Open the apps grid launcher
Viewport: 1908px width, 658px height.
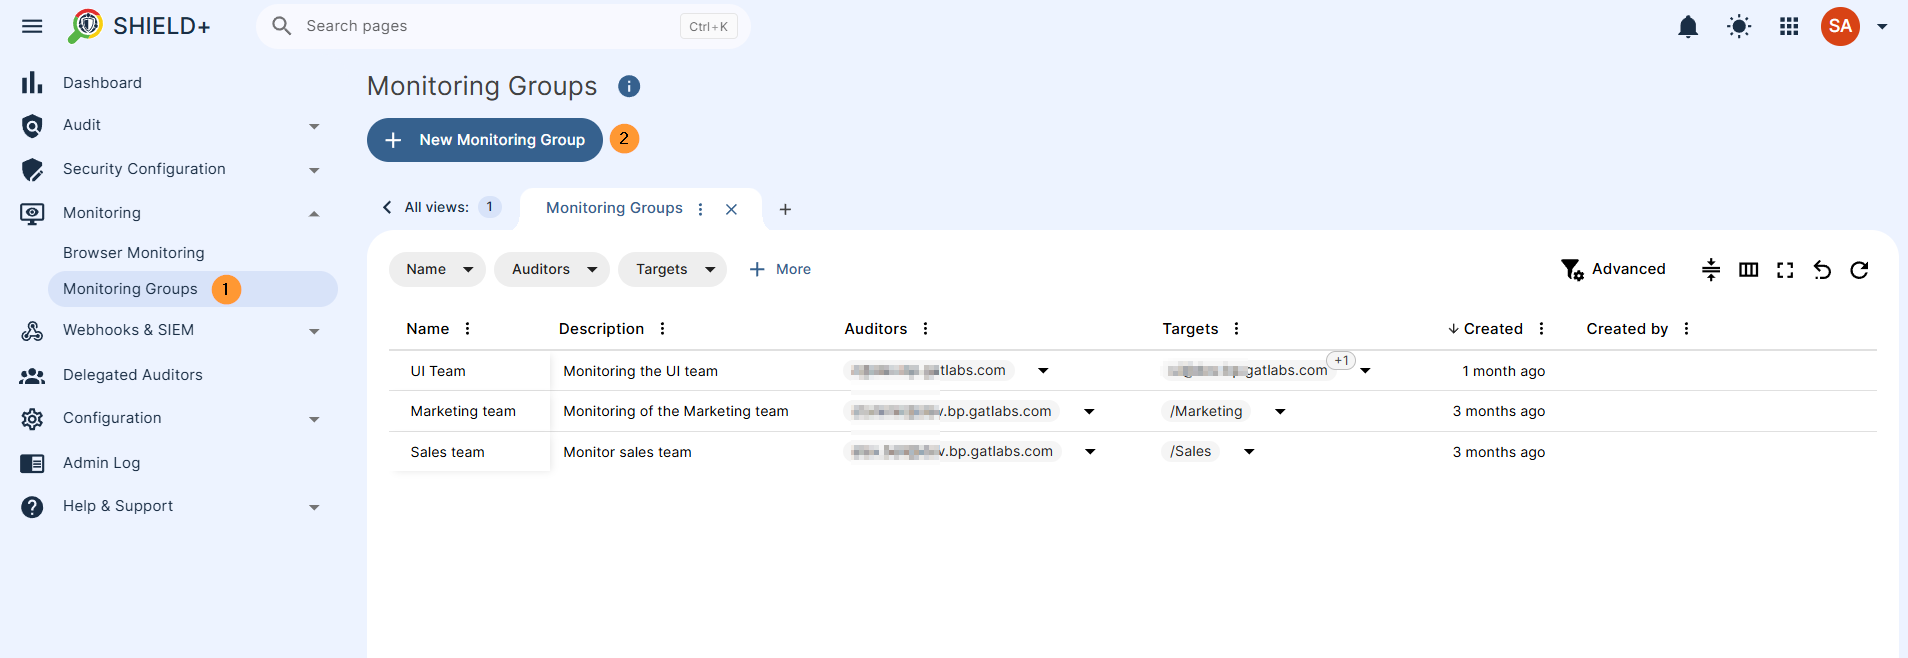(1789, 27)
